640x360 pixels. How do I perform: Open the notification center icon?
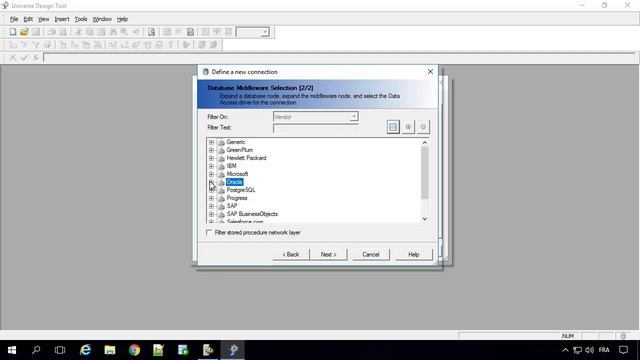623,350
